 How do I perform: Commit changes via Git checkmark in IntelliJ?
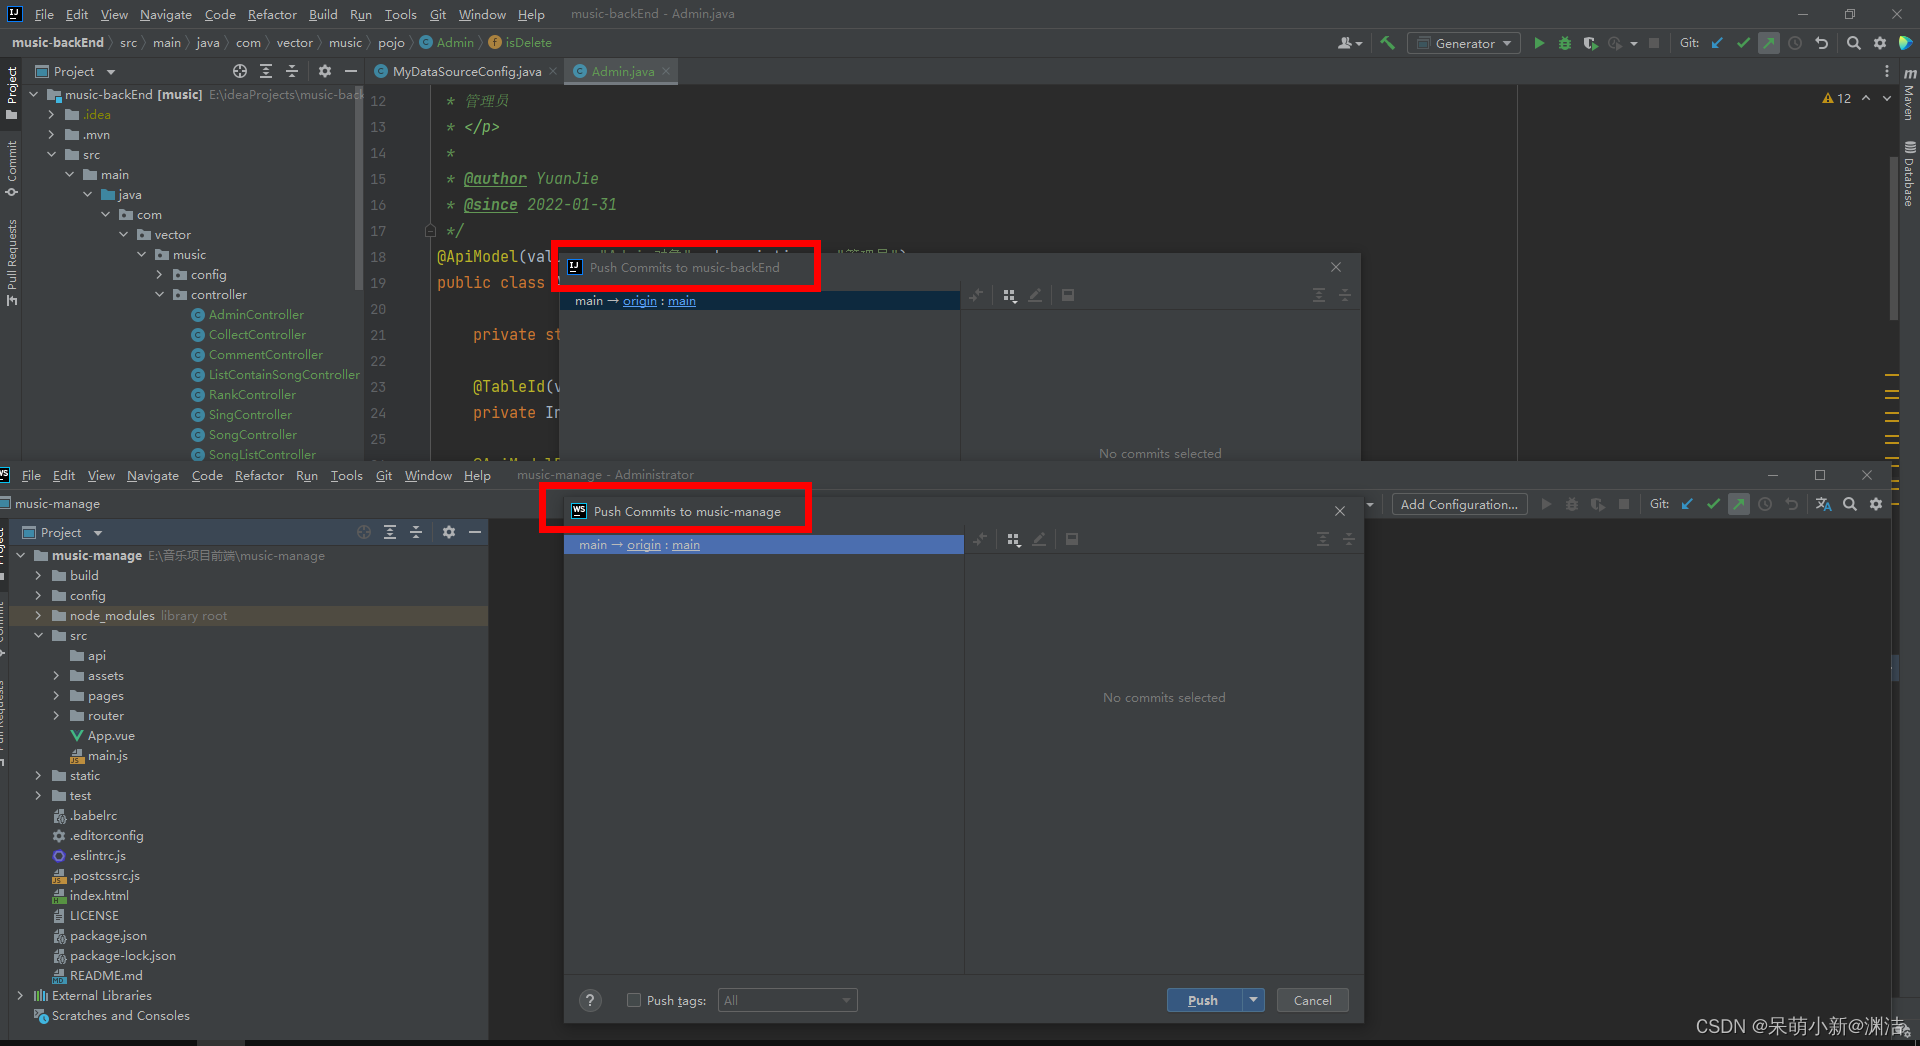pyautogui.click(x=1743, y=43)
